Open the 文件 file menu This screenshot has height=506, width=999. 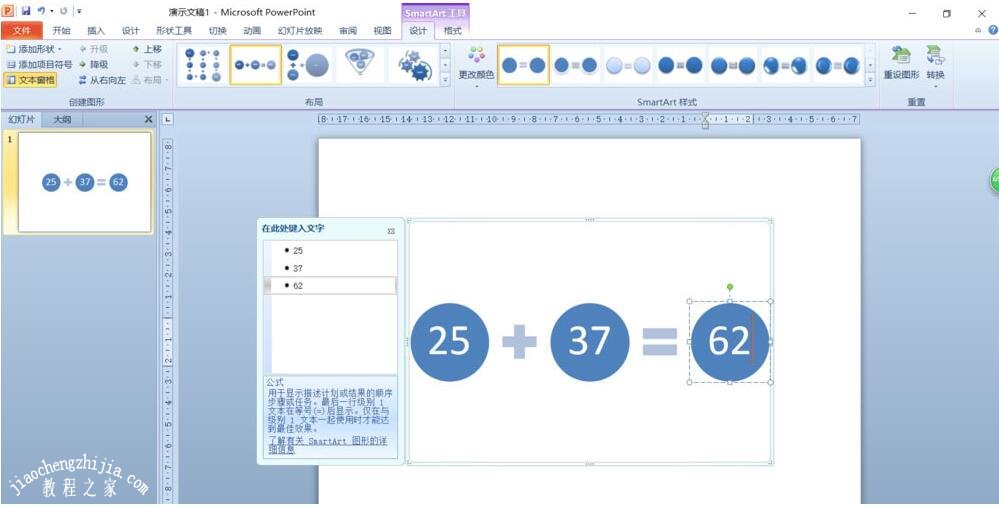coord(22,31)
